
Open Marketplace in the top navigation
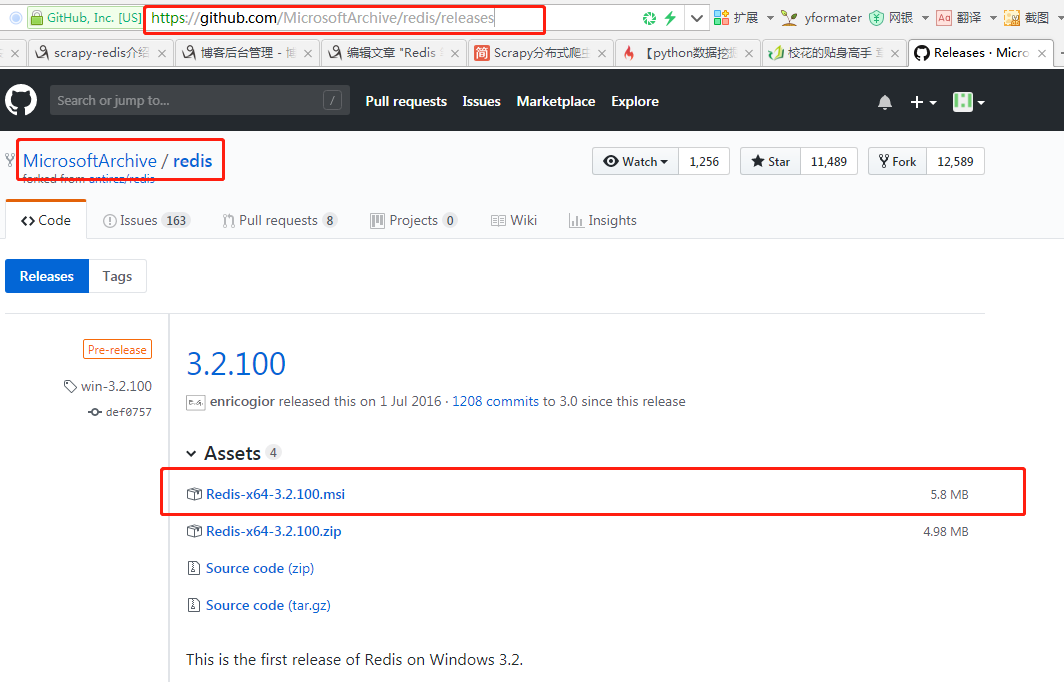556,101
